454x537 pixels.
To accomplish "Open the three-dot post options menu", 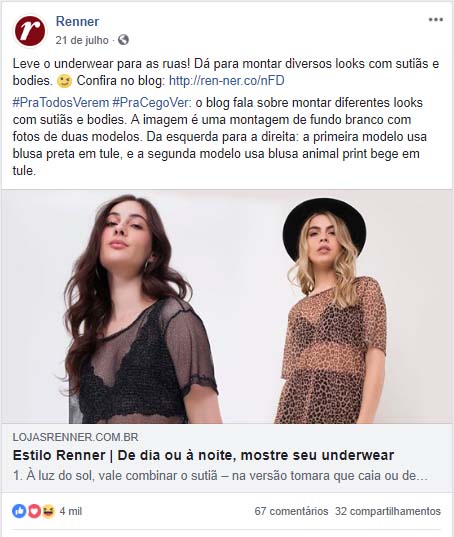I will pos(436,20).
